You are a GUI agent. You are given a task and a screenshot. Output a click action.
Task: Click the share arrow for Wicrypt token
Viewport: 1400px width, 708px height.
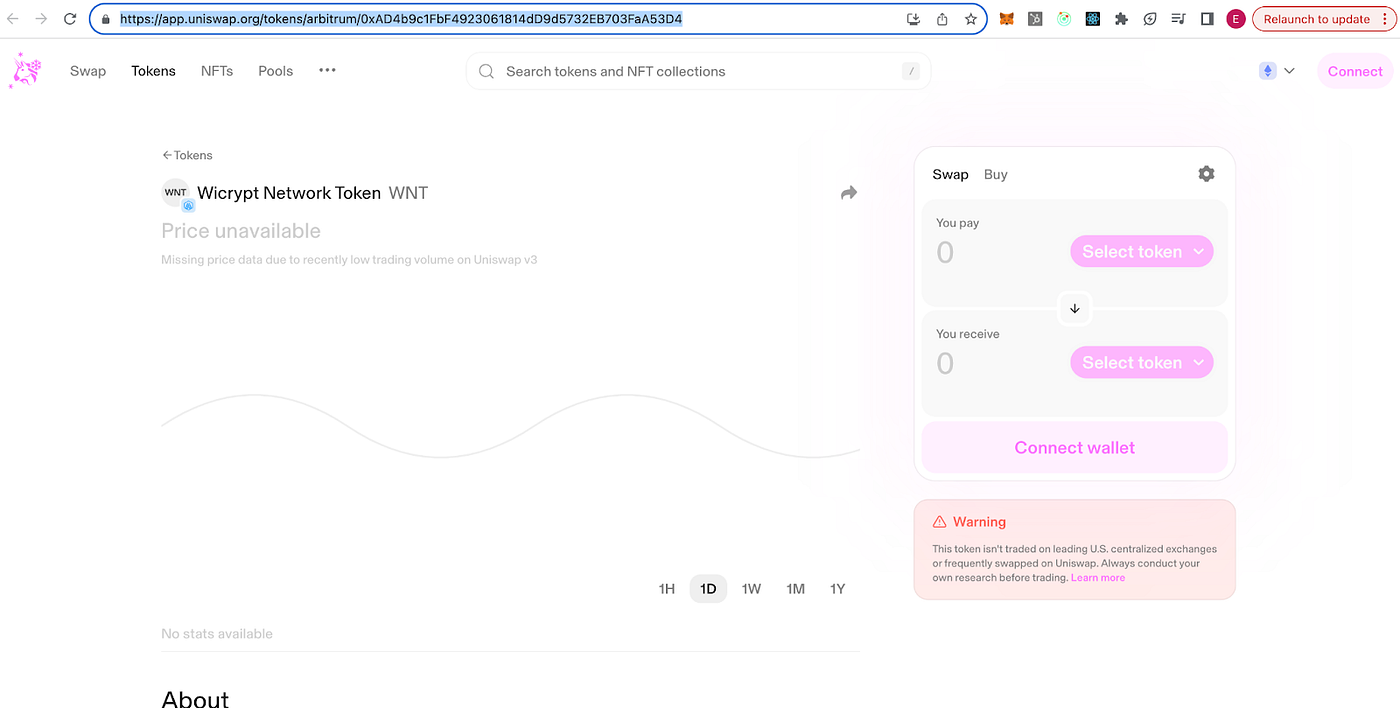click(848, 193)
